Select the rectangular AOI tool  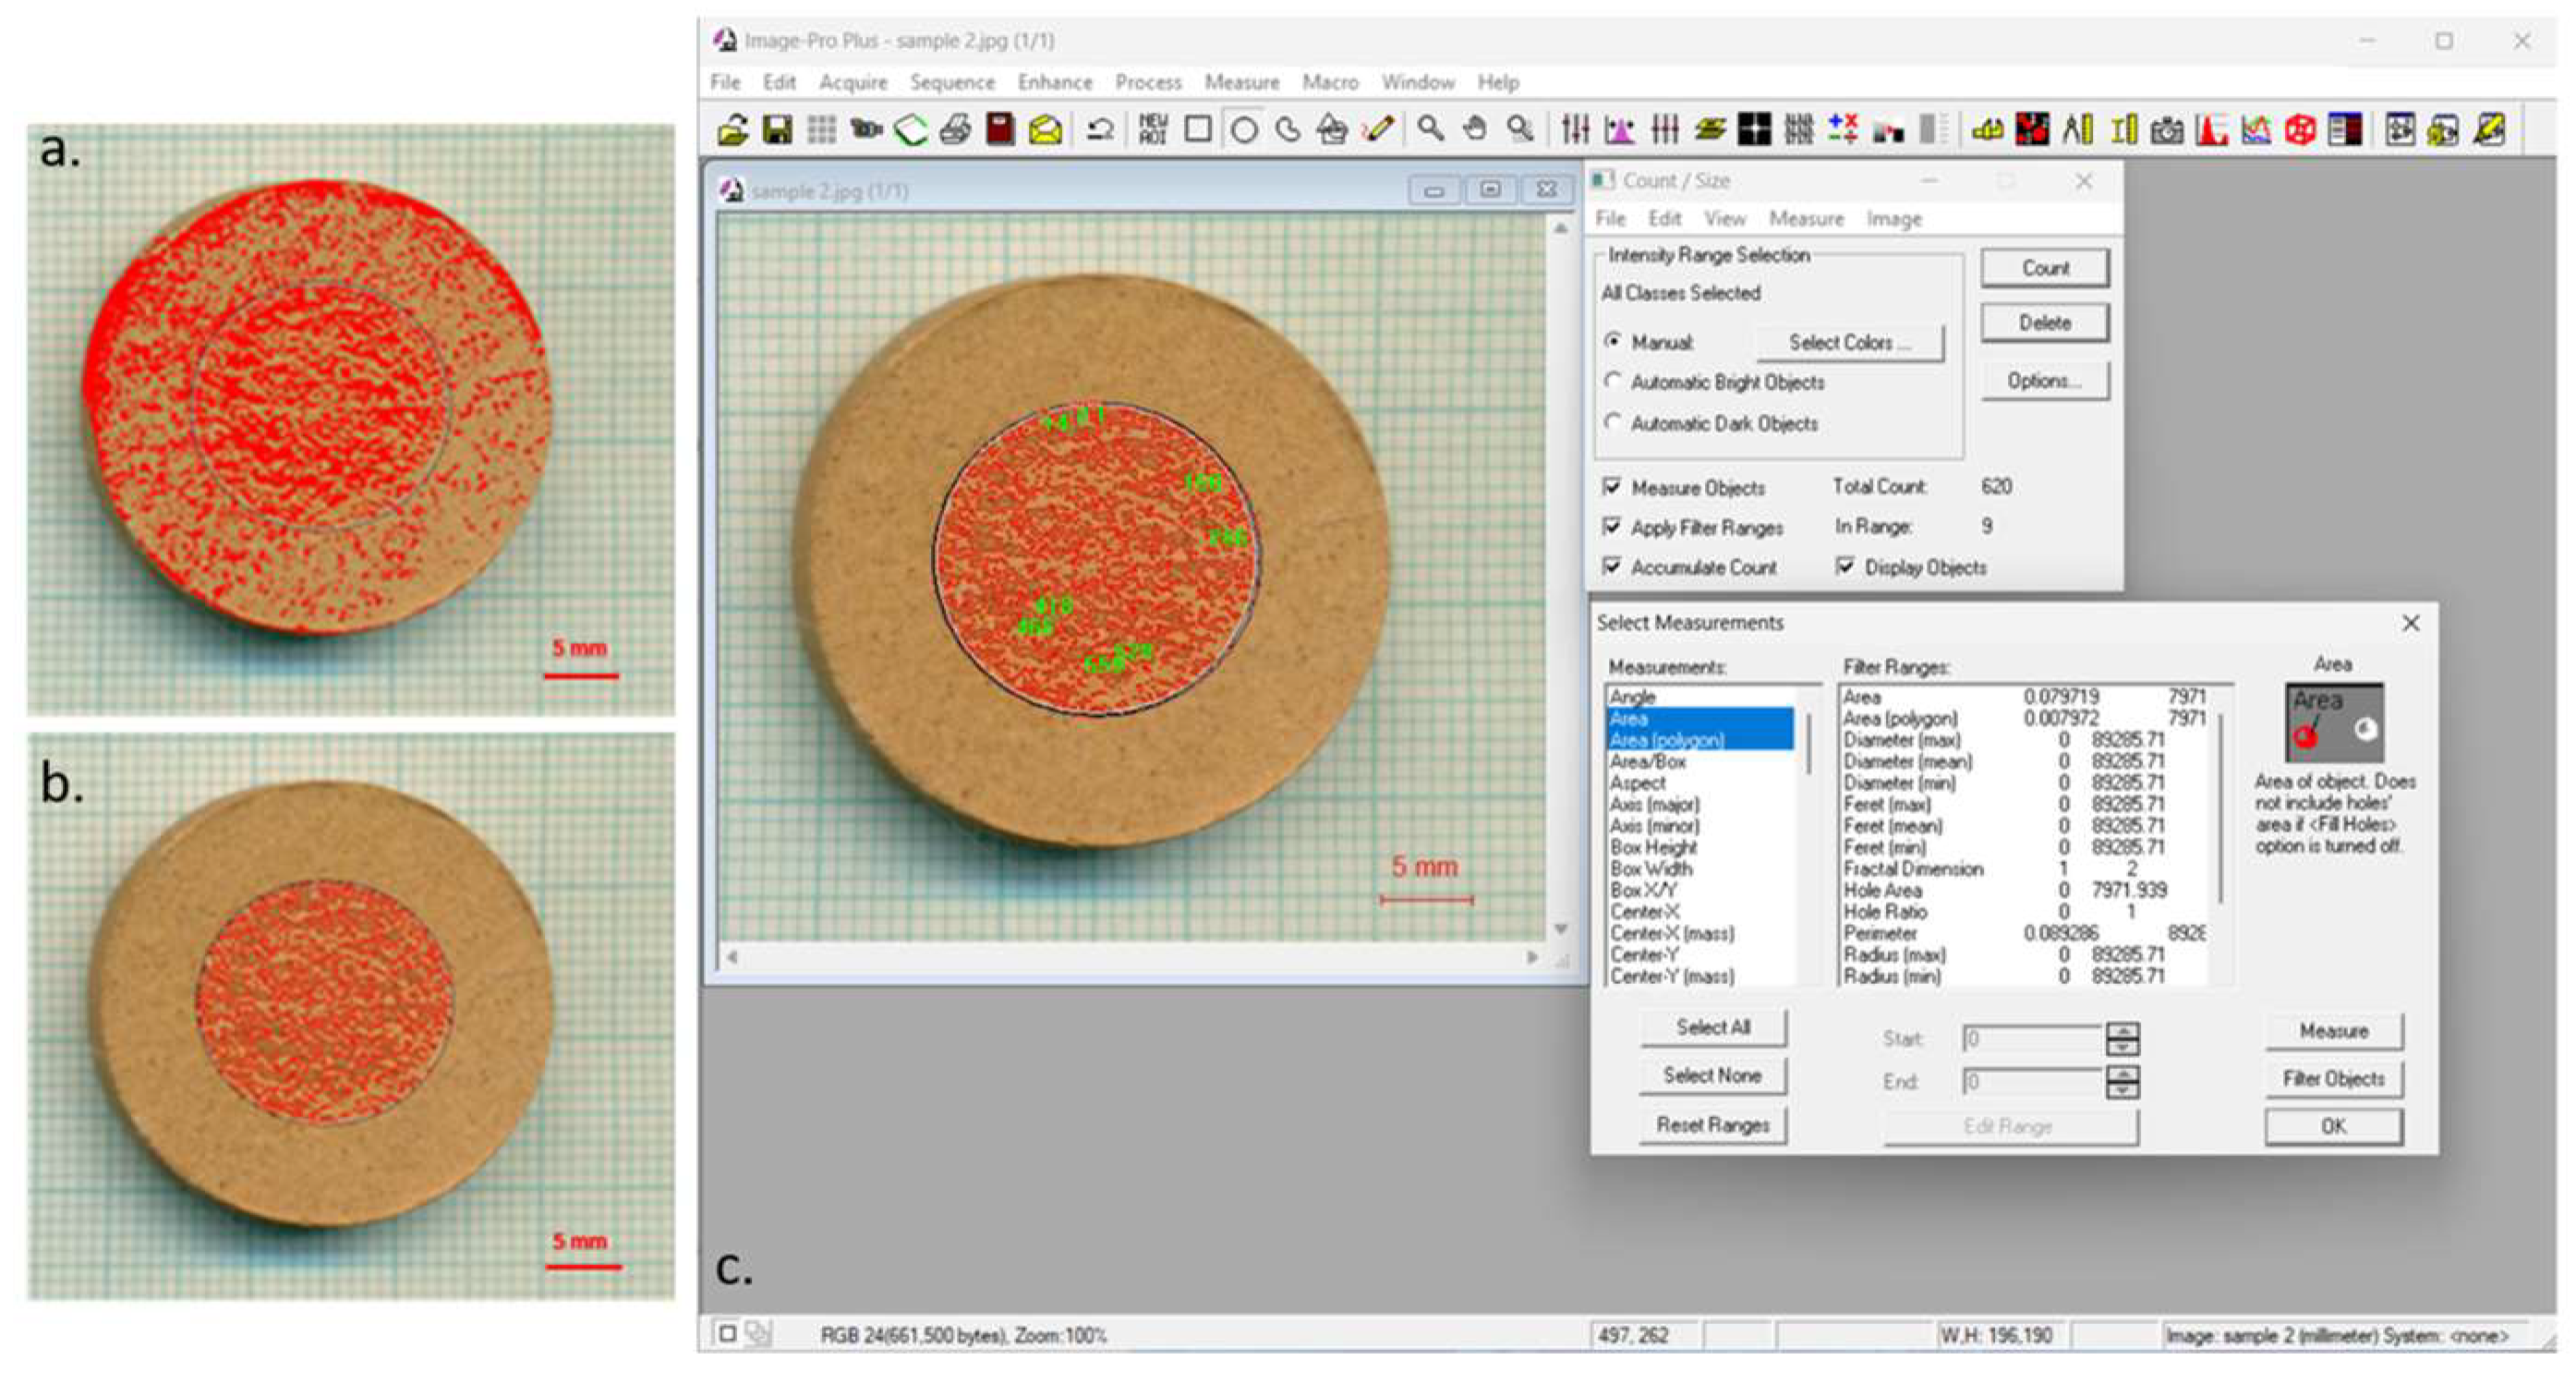(1198, 130)
